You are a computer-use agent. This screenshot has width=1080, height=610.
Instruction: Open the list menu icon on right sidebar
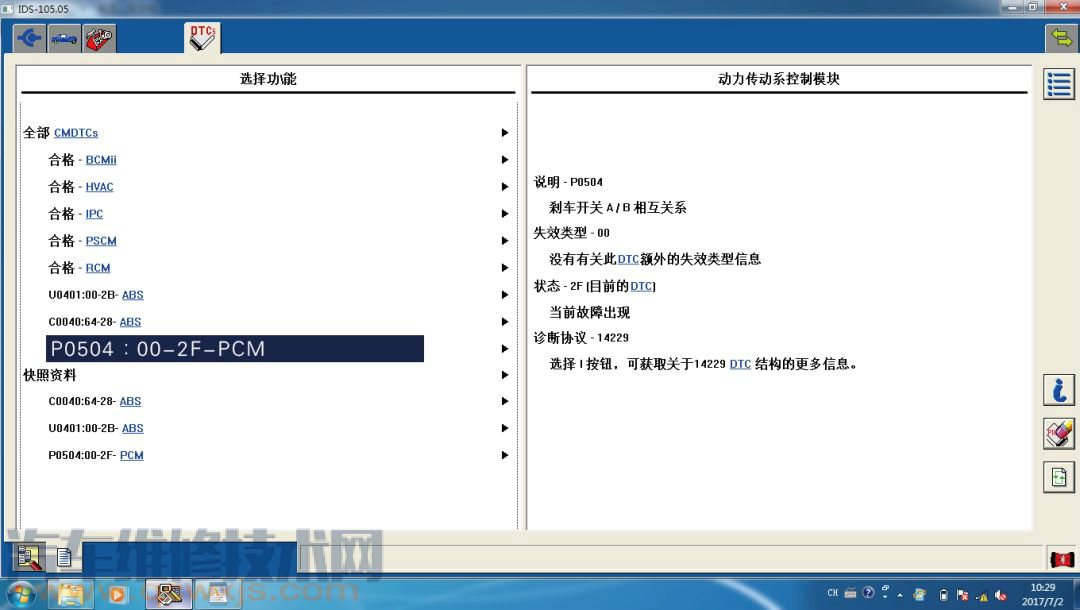coord(1059,85)
